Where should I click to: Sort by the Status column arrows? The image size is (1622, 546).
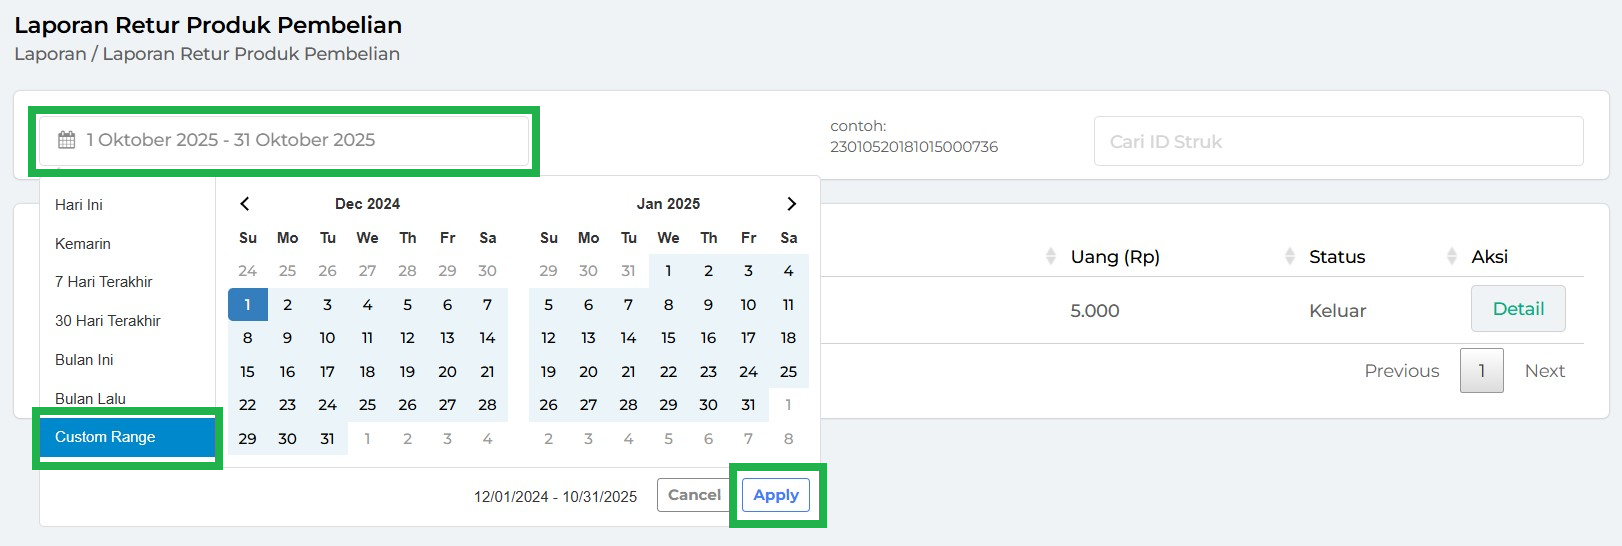[1451, 257]
